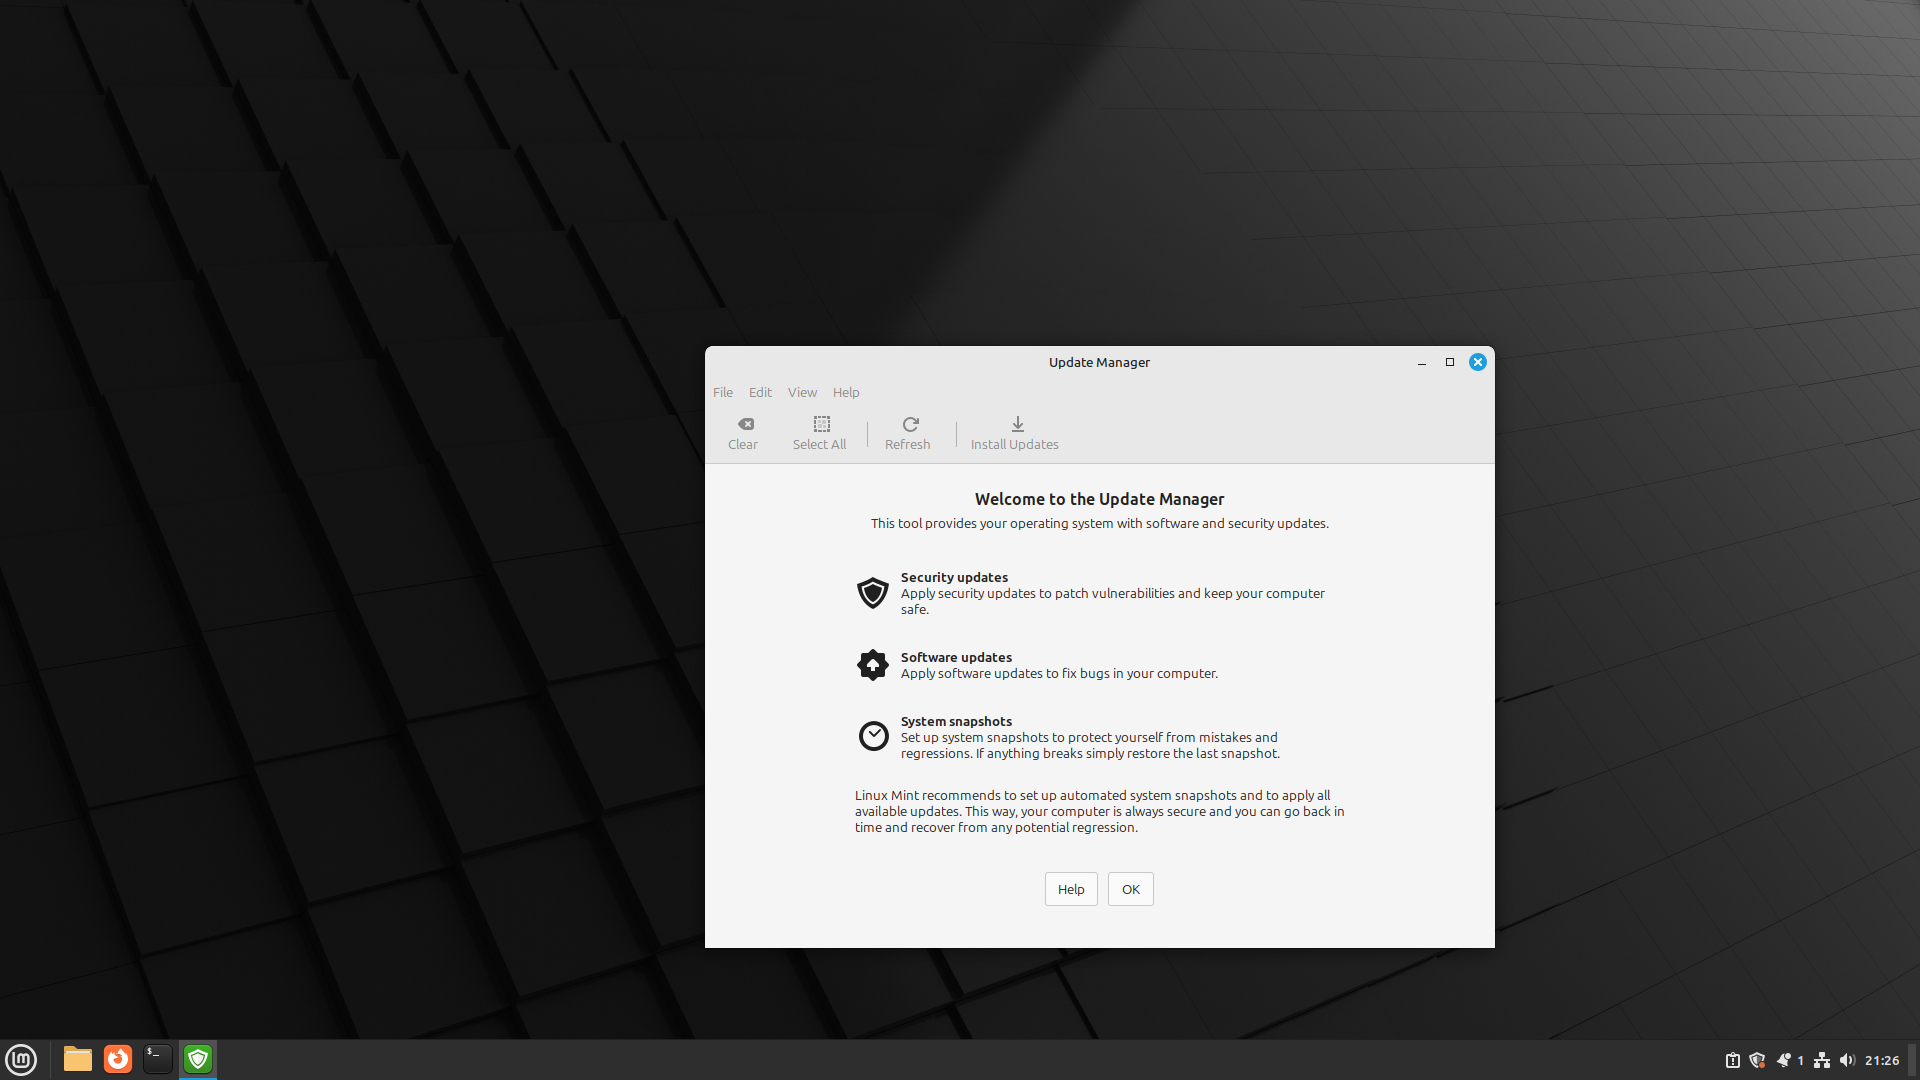Click the System snapshots clock icon
Viewport: 1920px width, 1080px height.
tap(873, 735)
